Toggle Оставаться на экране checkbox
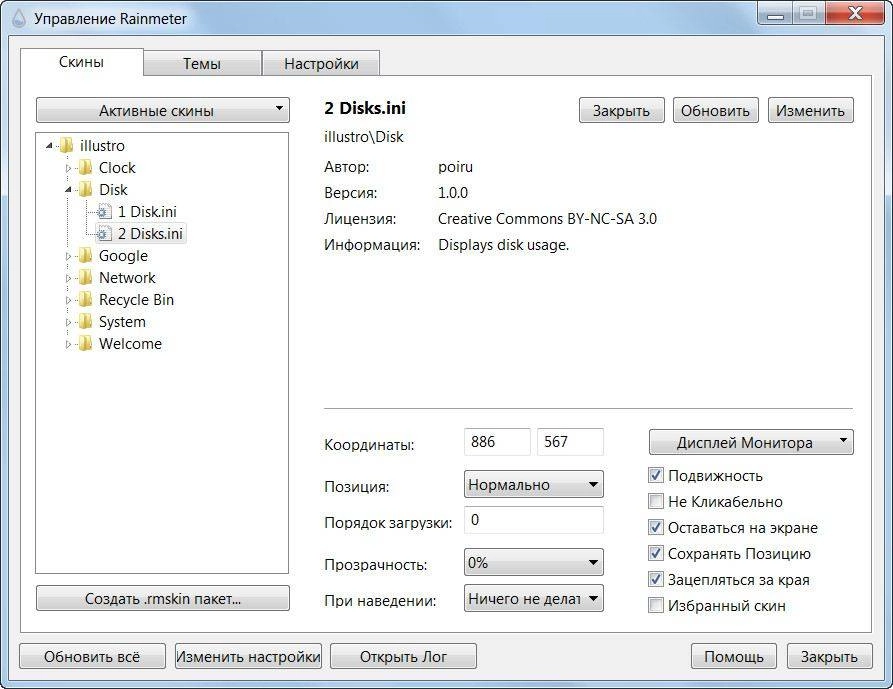Screen dimensions: 893x689 click(656, 528)
